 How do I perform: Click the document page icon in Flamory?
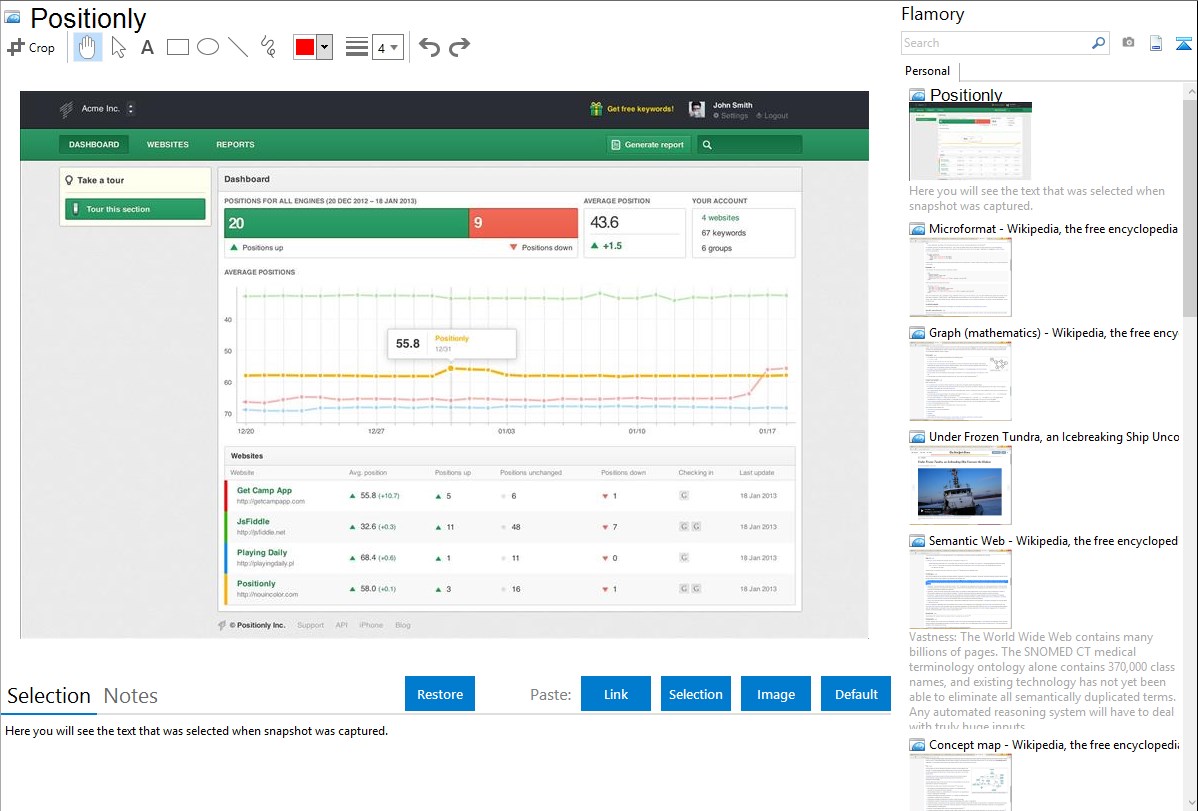point(1156,43)
